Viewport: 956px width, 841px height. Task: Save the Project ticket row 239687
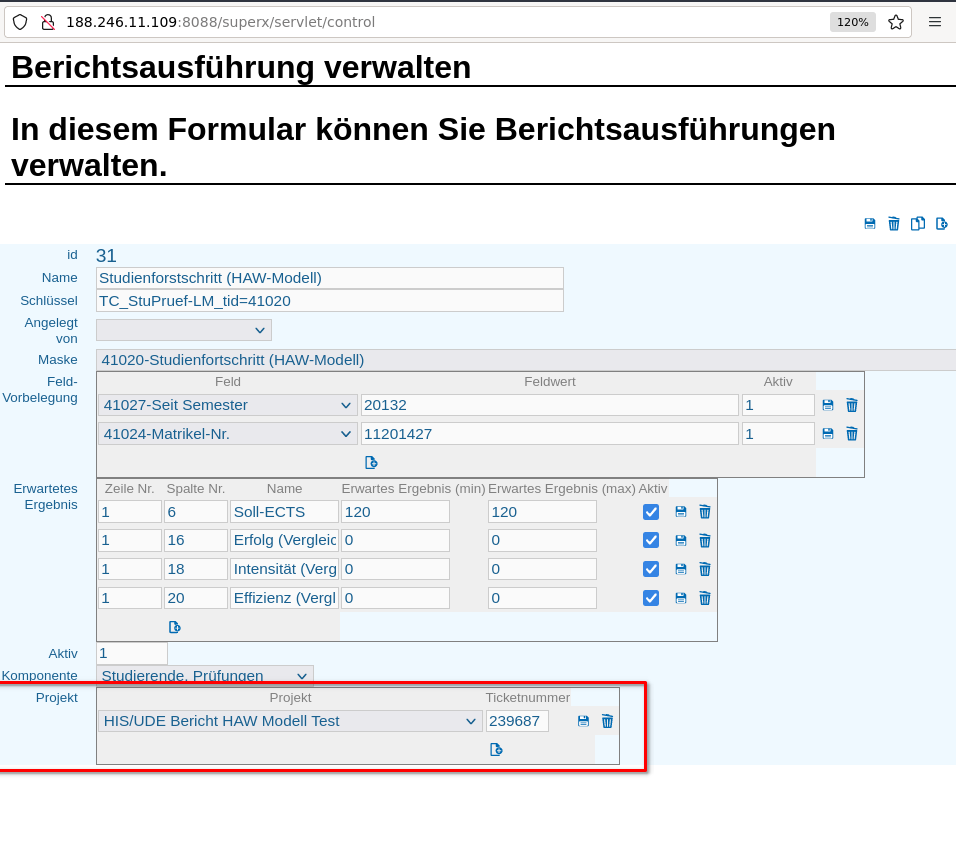point(584,721)
